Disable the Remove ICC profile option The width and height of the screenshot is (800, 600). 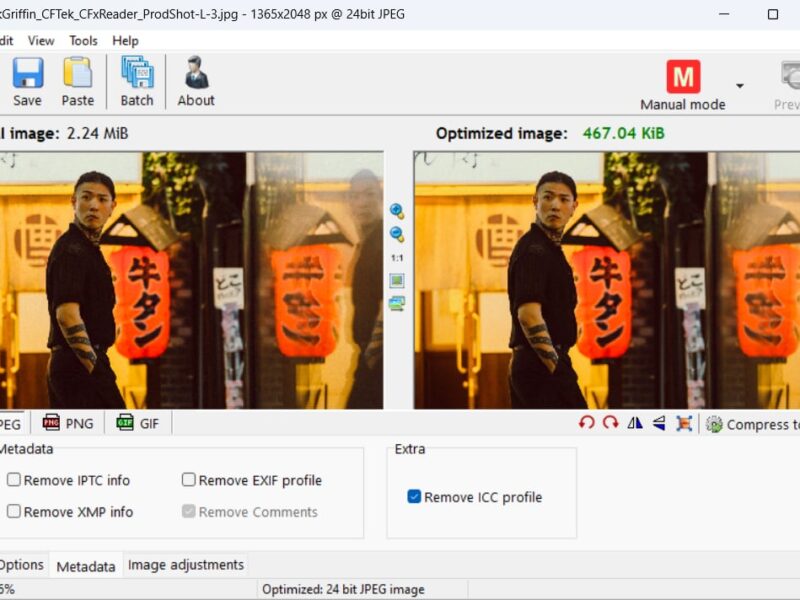[x=413, y=497]
